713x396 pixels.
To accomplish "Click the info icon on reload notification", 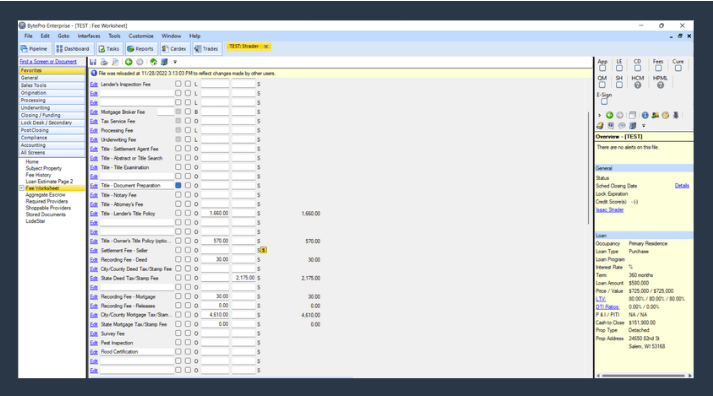I will pos(94,73).
